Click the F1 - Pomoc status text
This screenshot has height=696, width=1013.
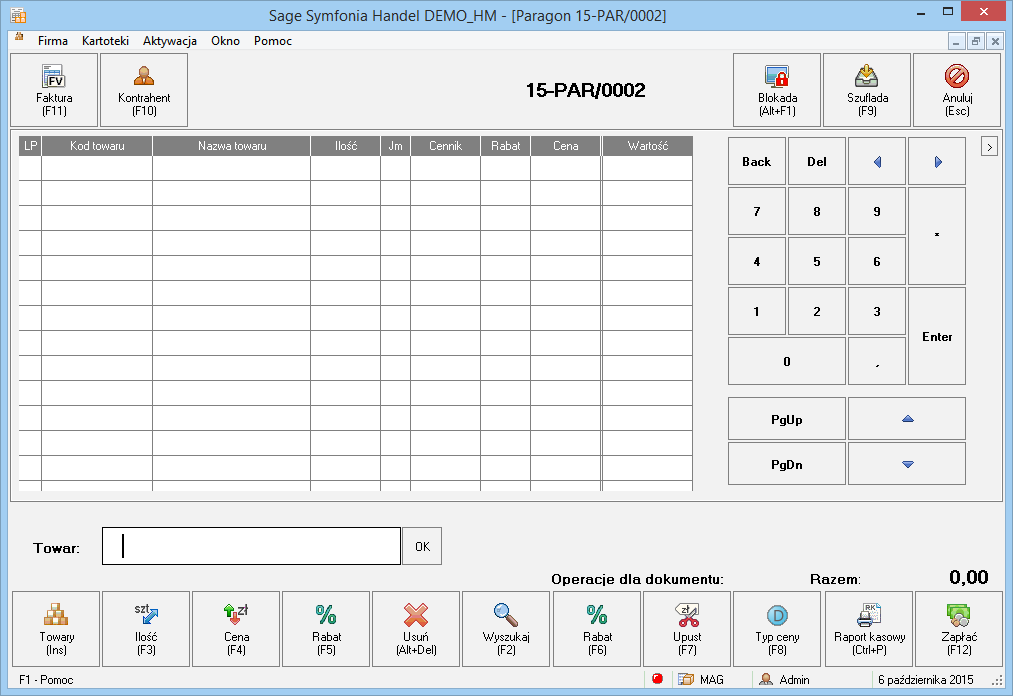(46, 680)
